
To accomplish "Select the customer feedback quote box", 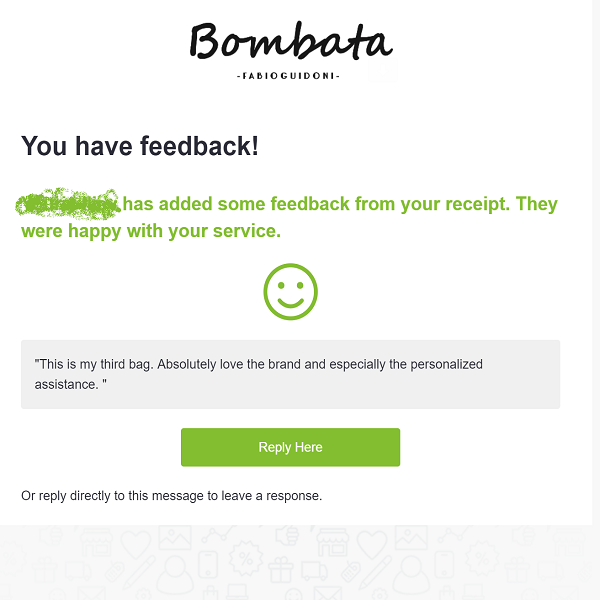I will (x=290, y=374).
